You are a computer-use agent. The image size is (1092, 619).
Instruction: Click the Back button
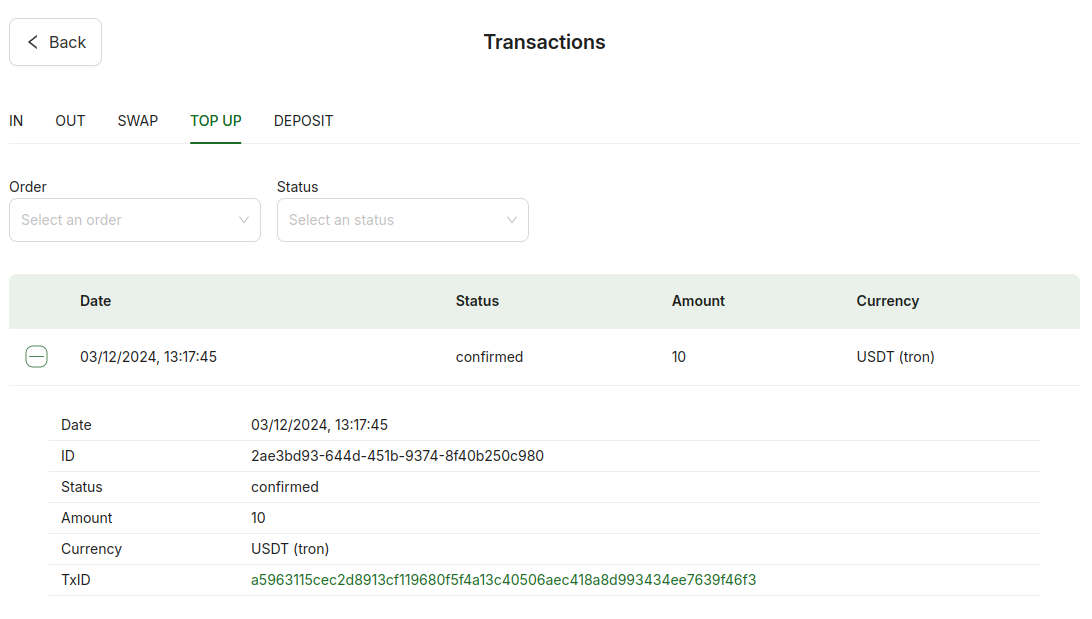pos(55,42)
